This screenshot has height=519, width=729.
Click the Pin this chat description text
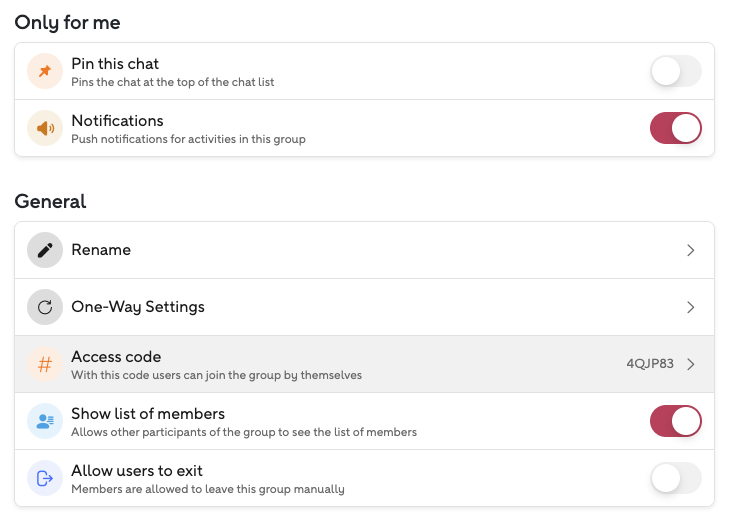coord(172,82)
